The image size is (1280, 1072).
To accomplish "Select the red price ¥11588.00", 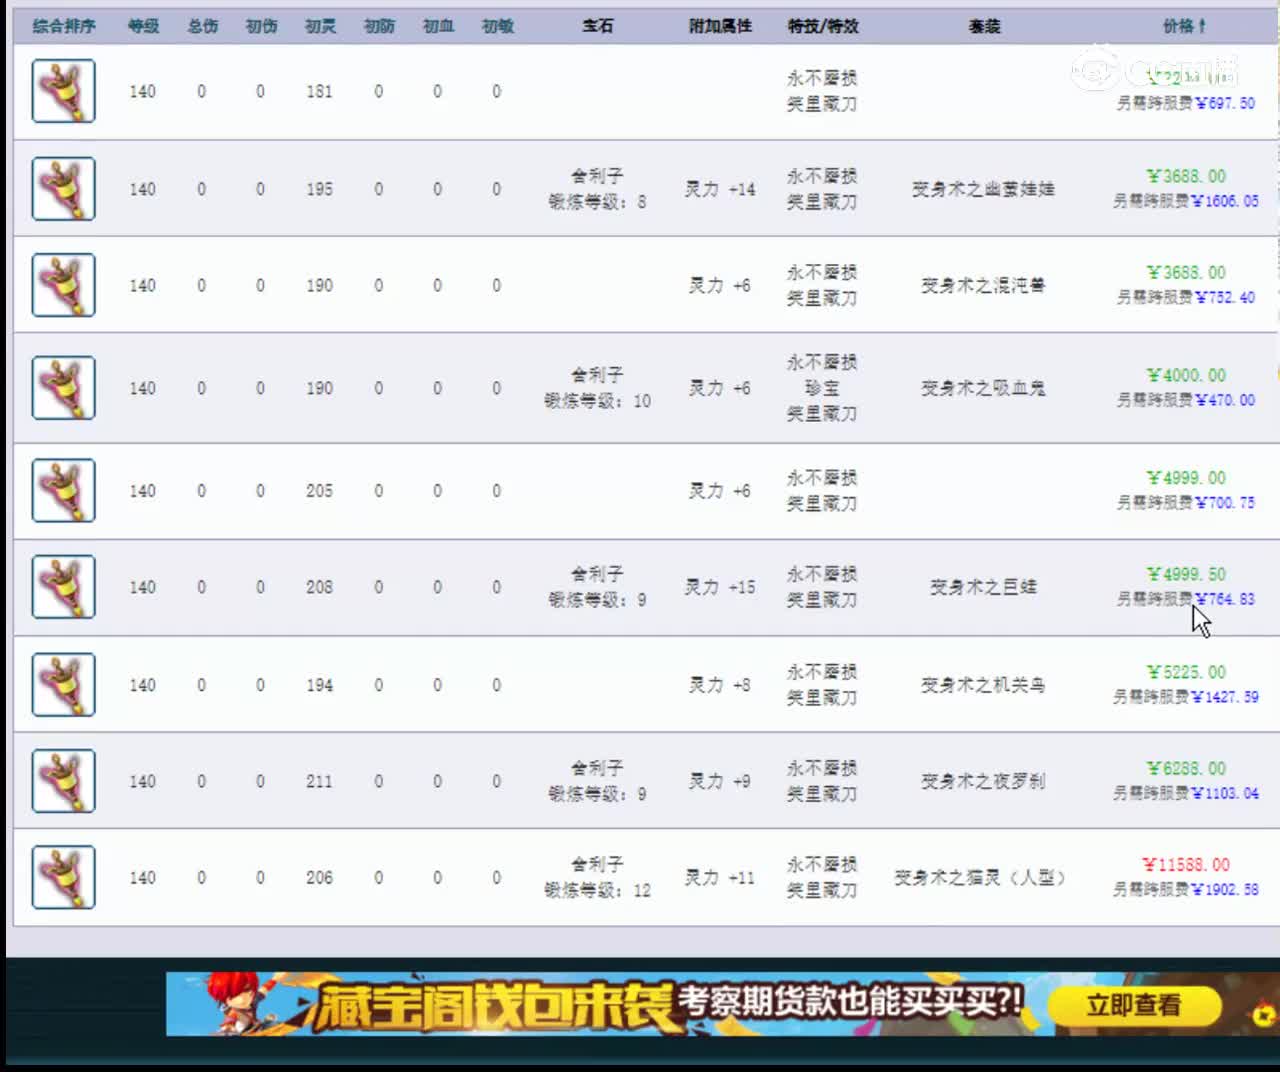I will [x=1186, y=864].
